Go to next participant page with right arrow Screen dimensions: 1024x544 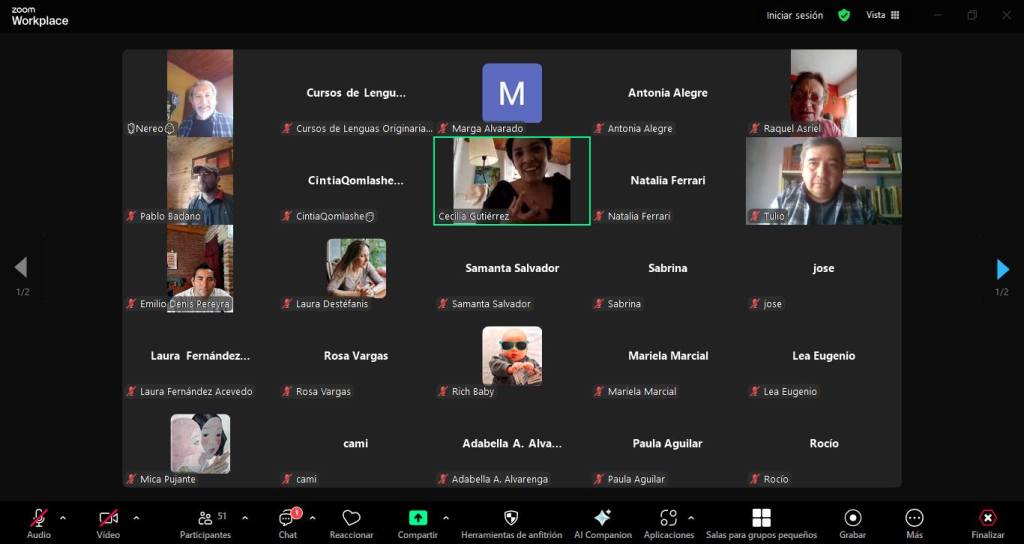coord(1002,268)
